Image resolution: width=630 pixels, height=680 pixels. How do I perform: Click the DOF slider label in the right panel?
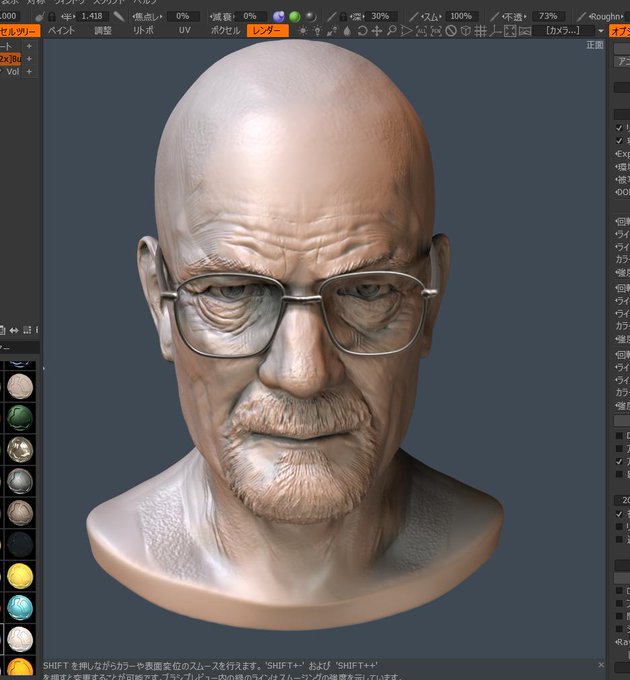pos(623,192)
